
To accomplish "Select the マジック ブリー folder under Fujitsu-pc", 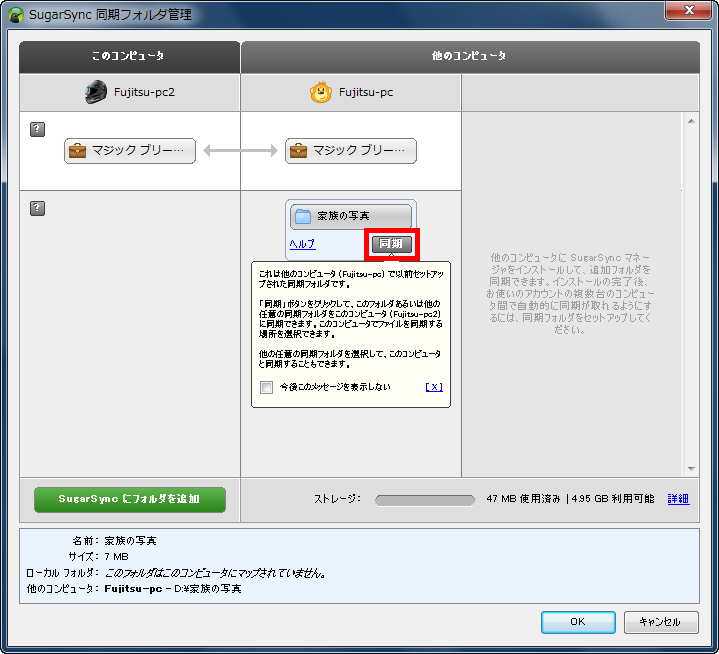I will (351, 150).
